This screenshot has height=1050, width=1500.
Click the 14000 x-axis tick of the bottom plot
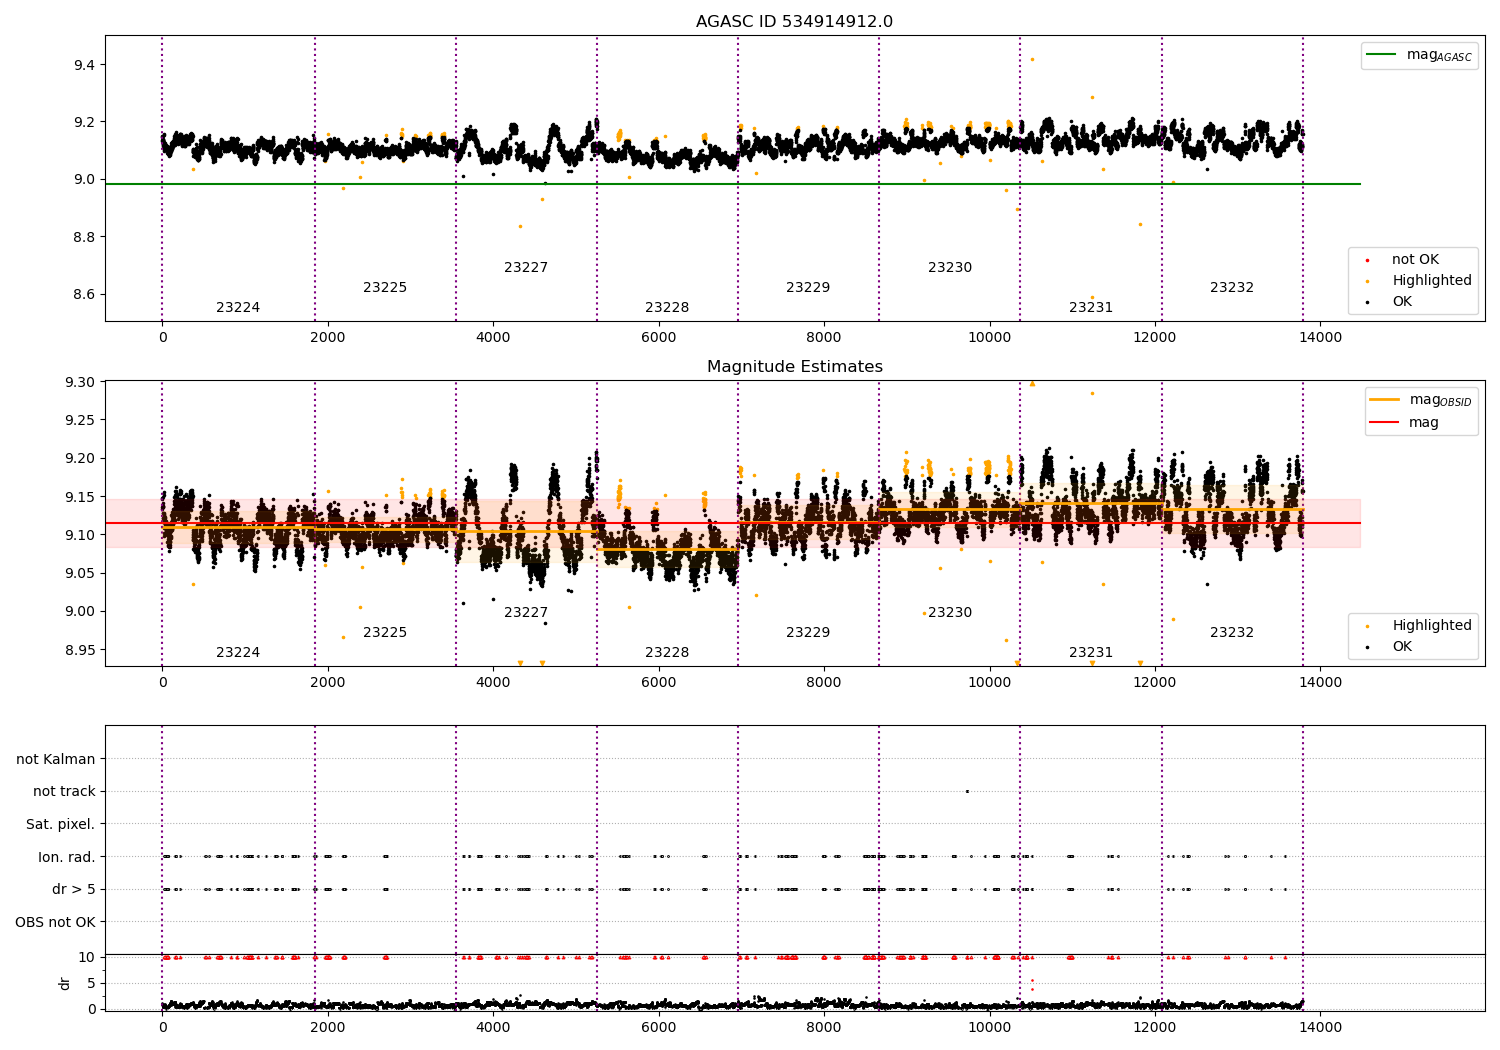(x=1320, y=1028)
